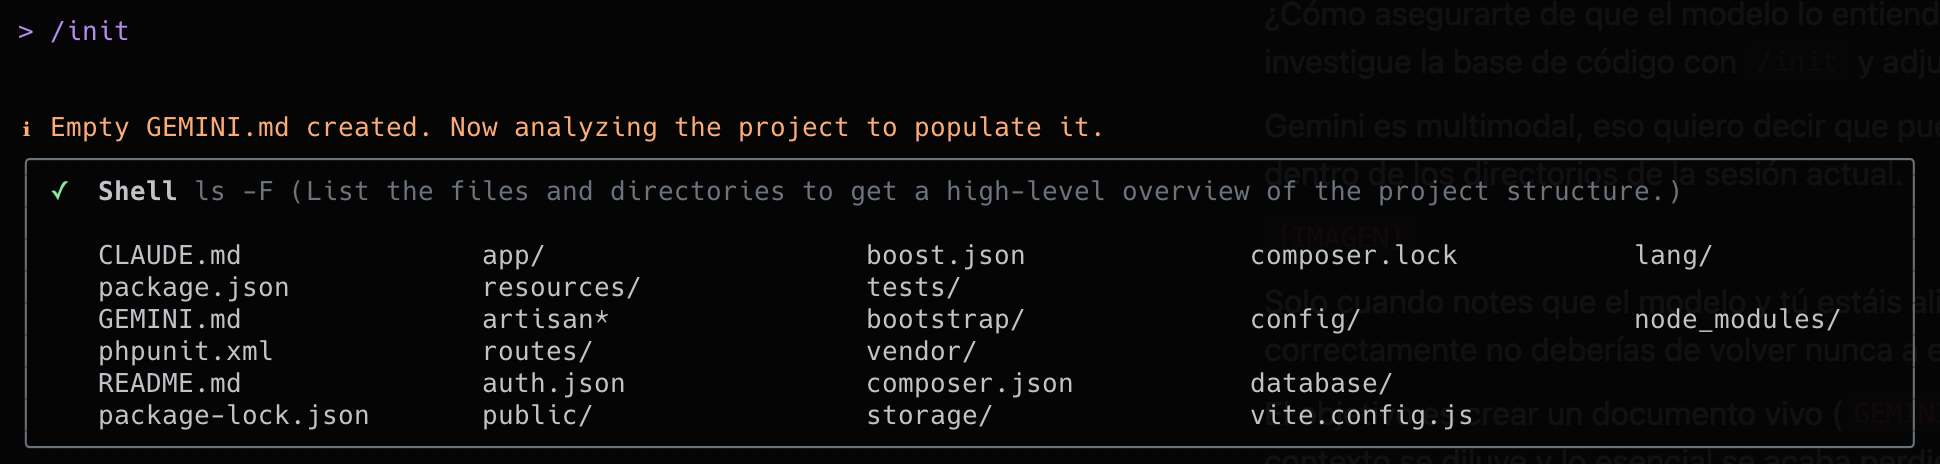
Task: Click the resources/ directory entry
Action: [x=561, y=288]
